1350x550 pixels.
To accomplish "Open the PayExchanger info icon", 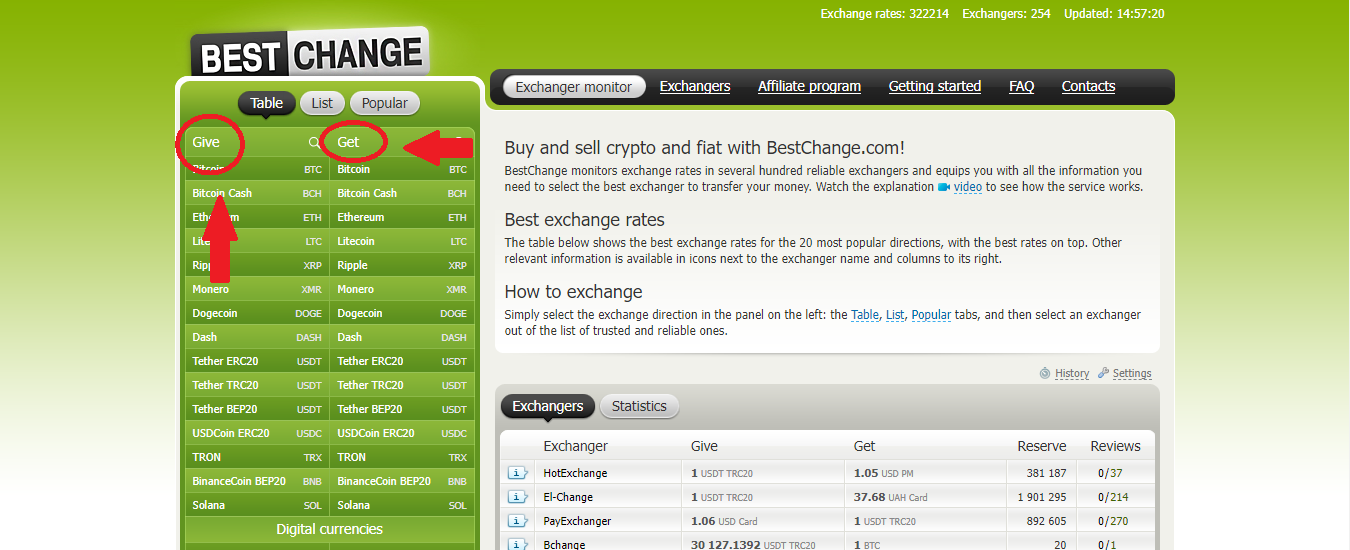I will pyautogui.click(x=517, y=521).
